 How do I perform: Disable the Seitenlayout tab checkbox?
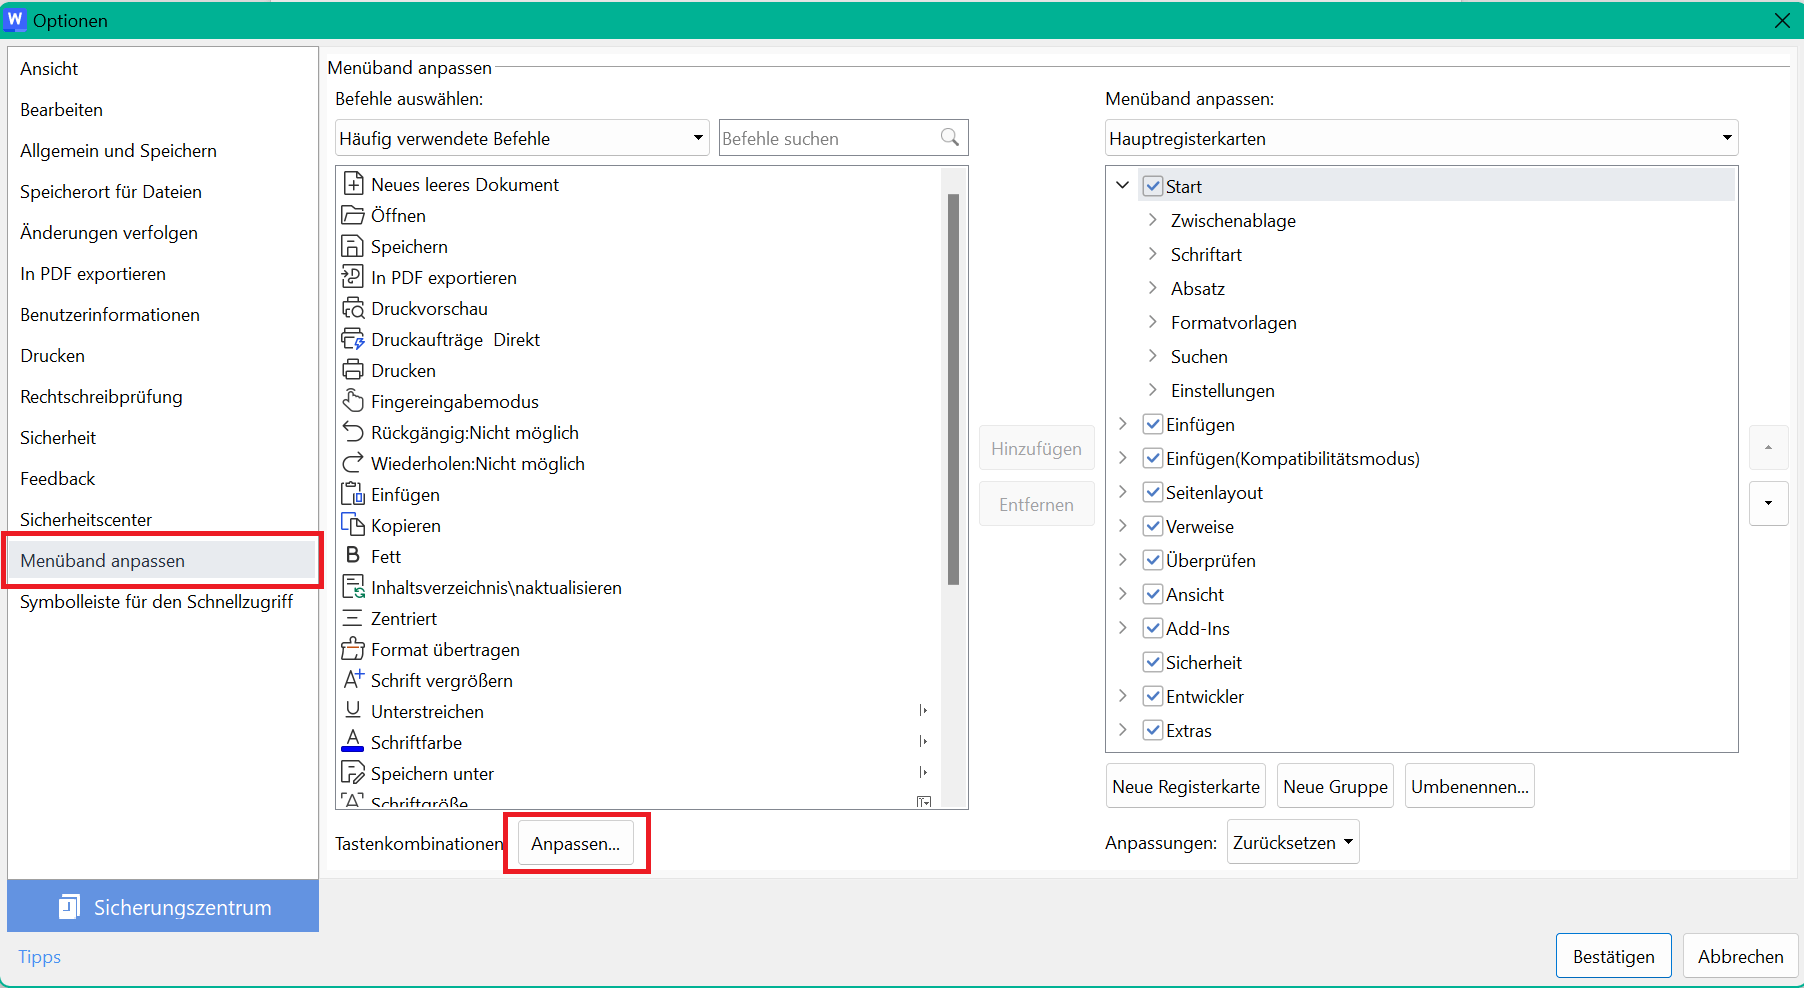tap(1153, 493)
